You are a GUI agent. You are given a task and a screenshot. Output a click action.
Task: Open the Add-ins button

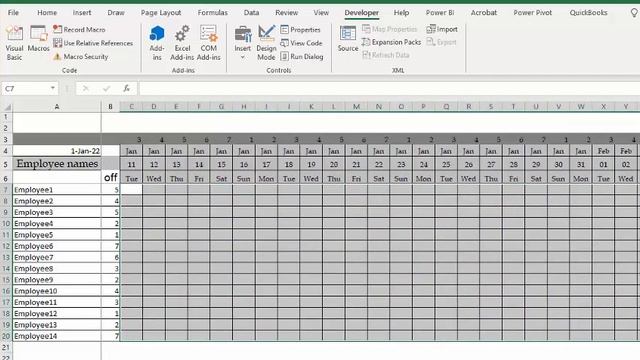pos(157,43)
